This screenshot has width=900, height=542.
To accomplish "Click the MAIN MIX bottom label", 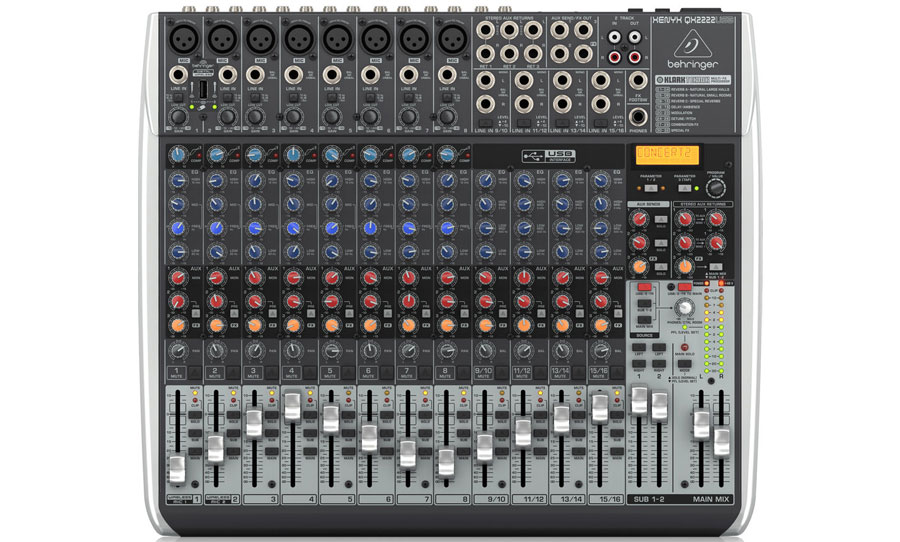I will pos(711,500).
